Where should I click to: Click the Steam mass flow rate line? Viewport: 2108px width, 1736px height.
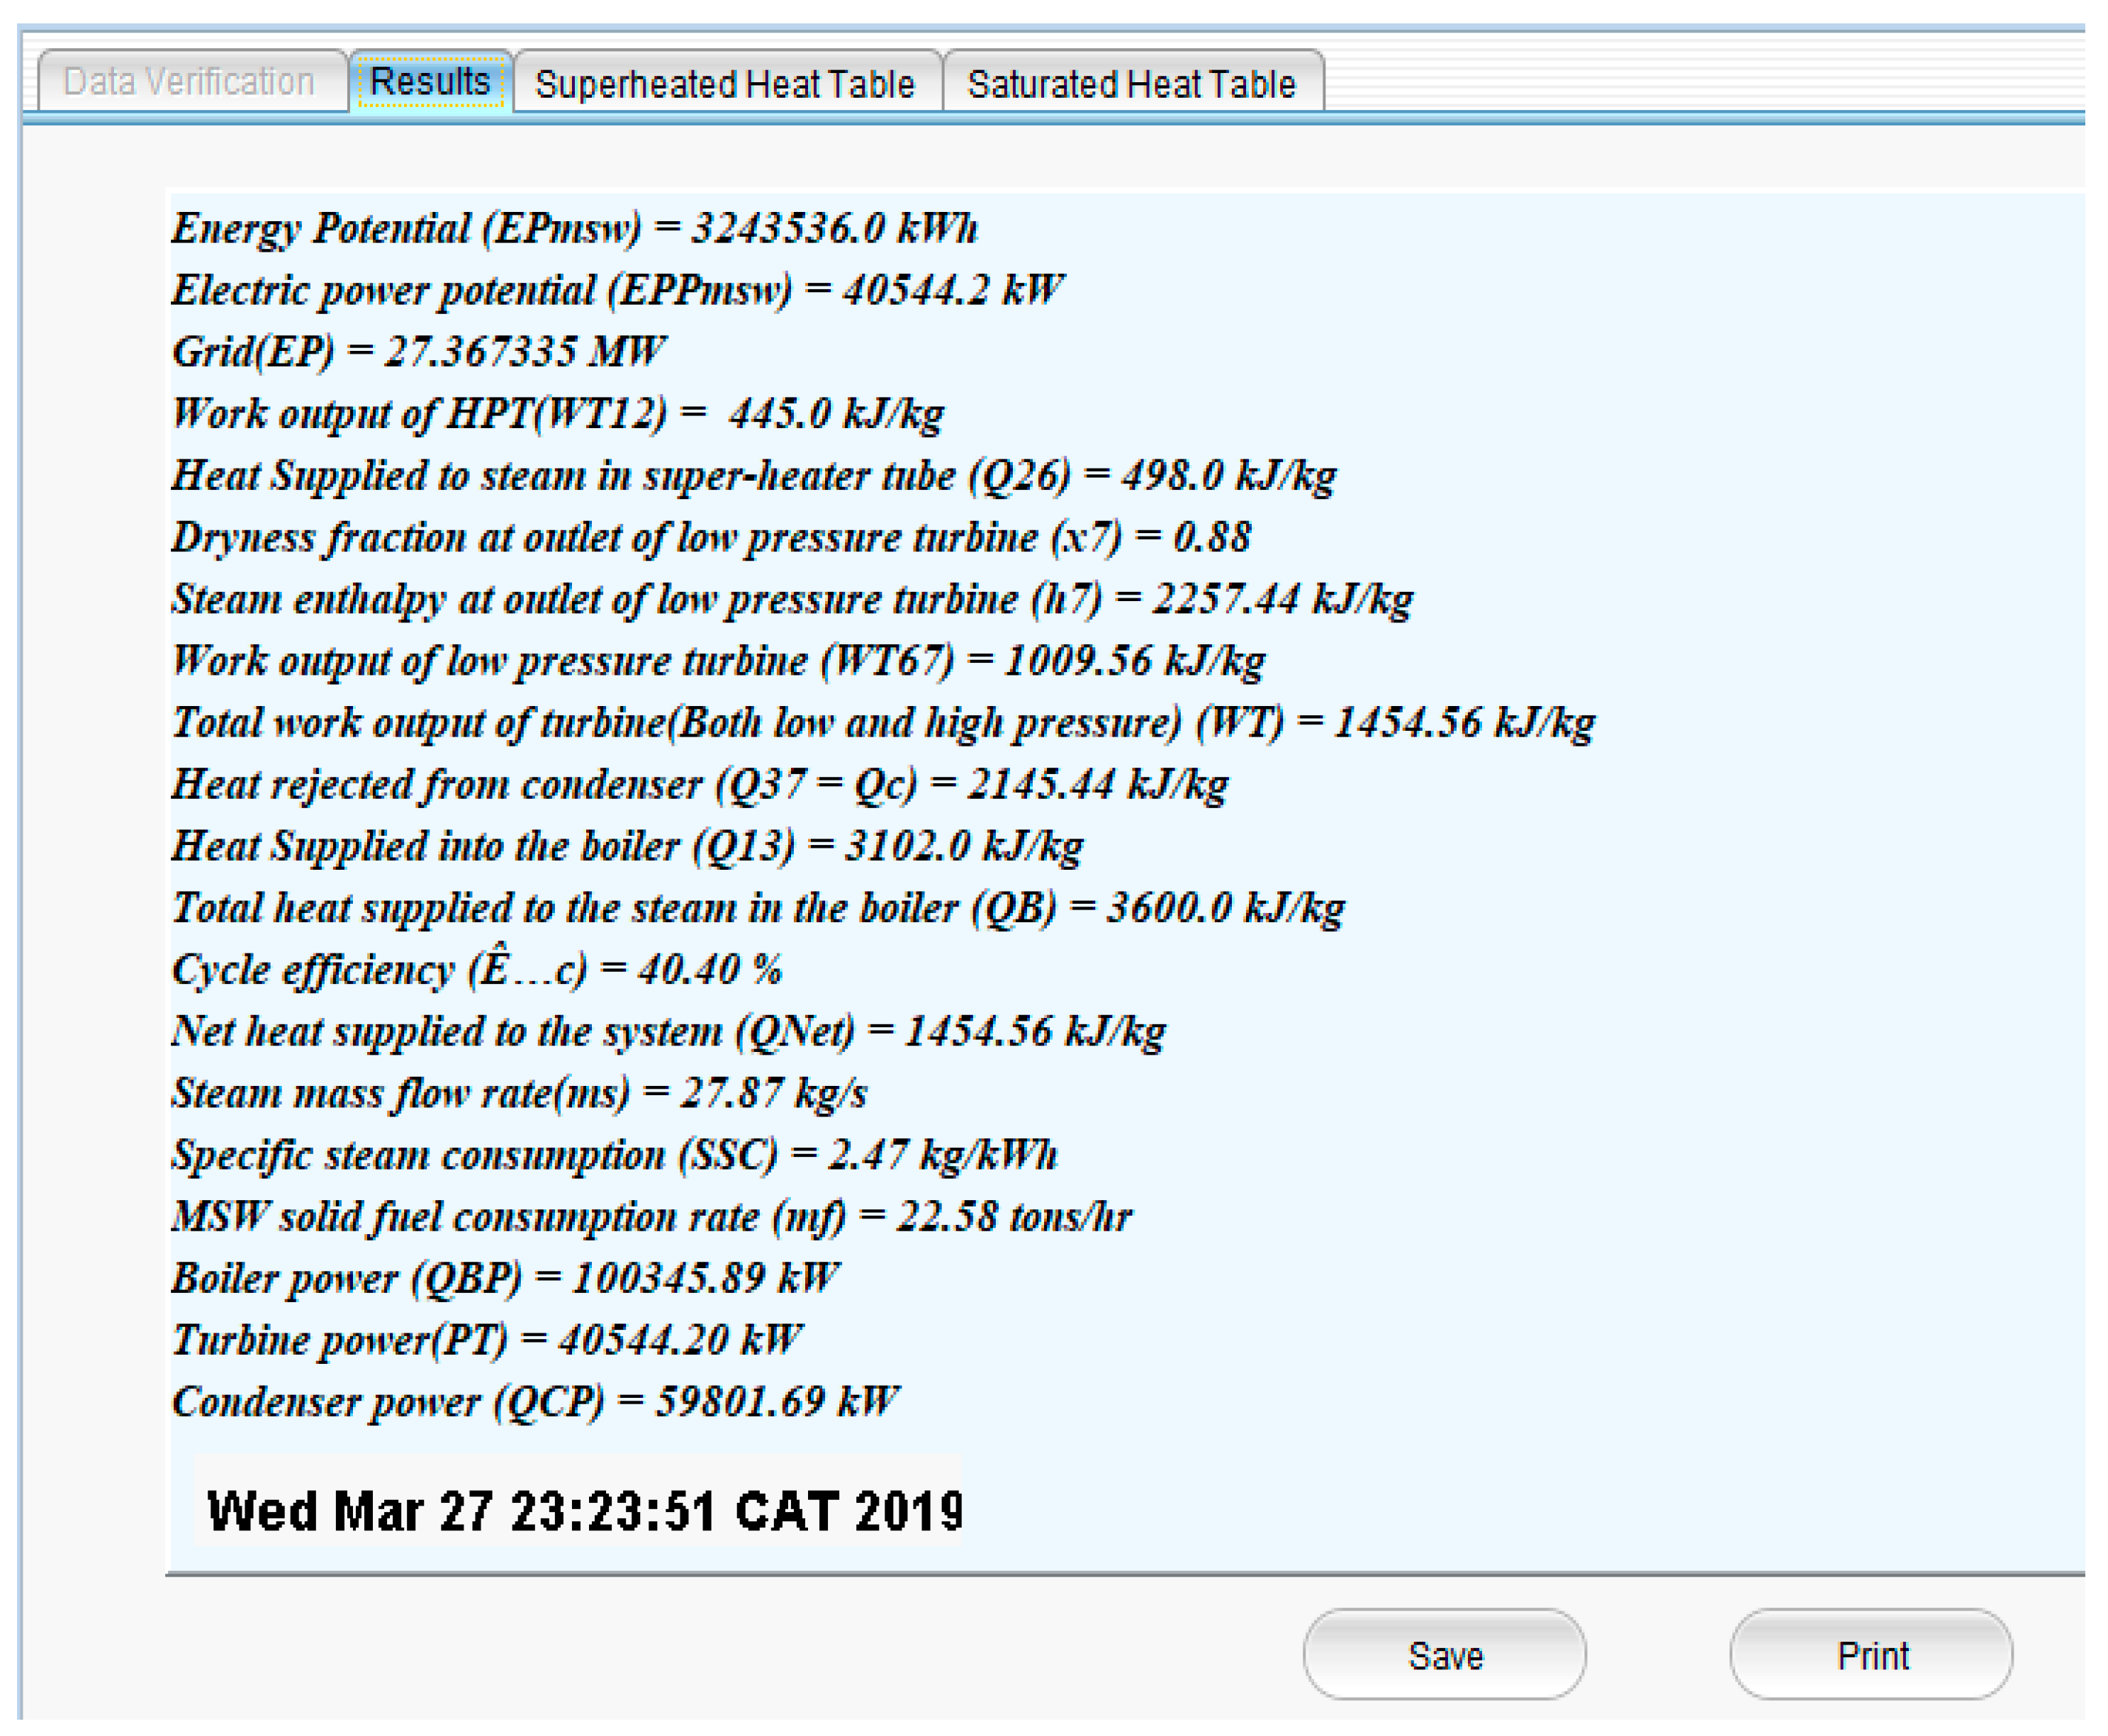pos(518,1092)
